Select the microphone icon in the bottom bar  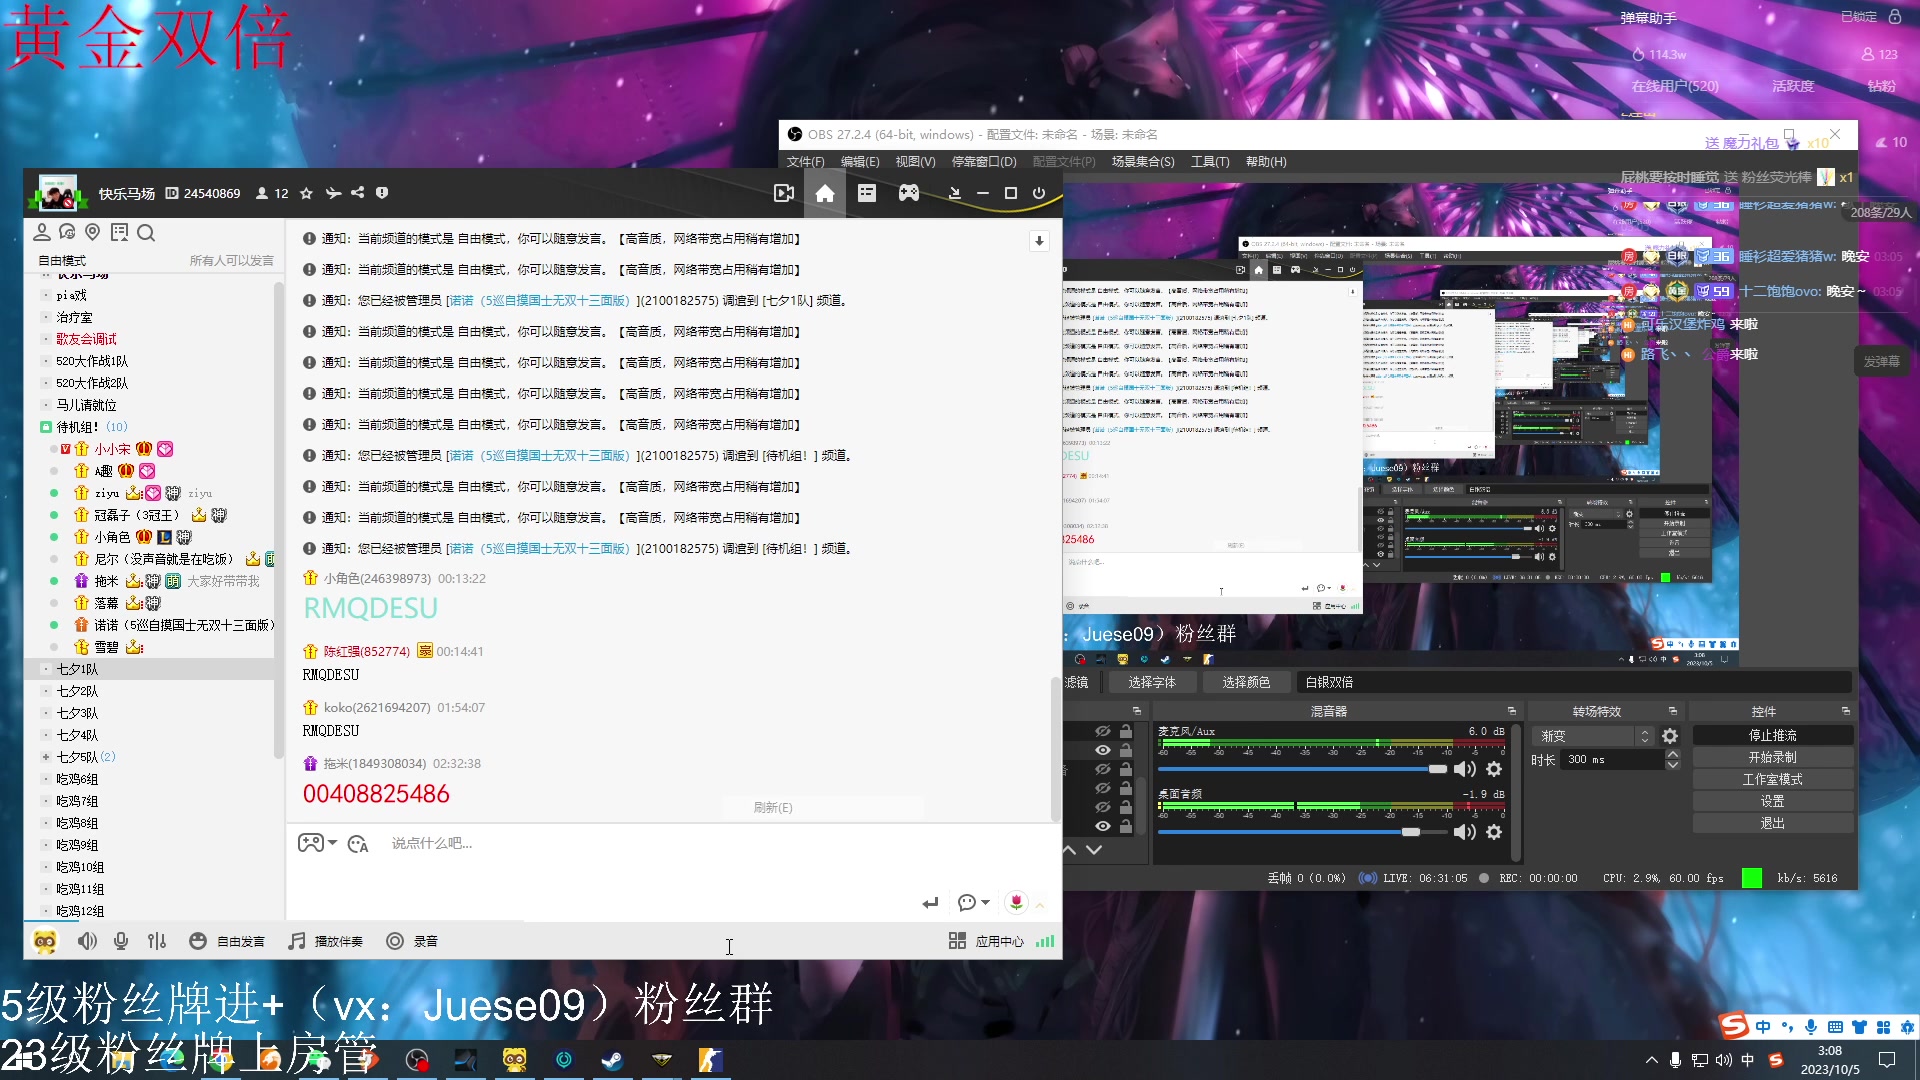(121, 941)
